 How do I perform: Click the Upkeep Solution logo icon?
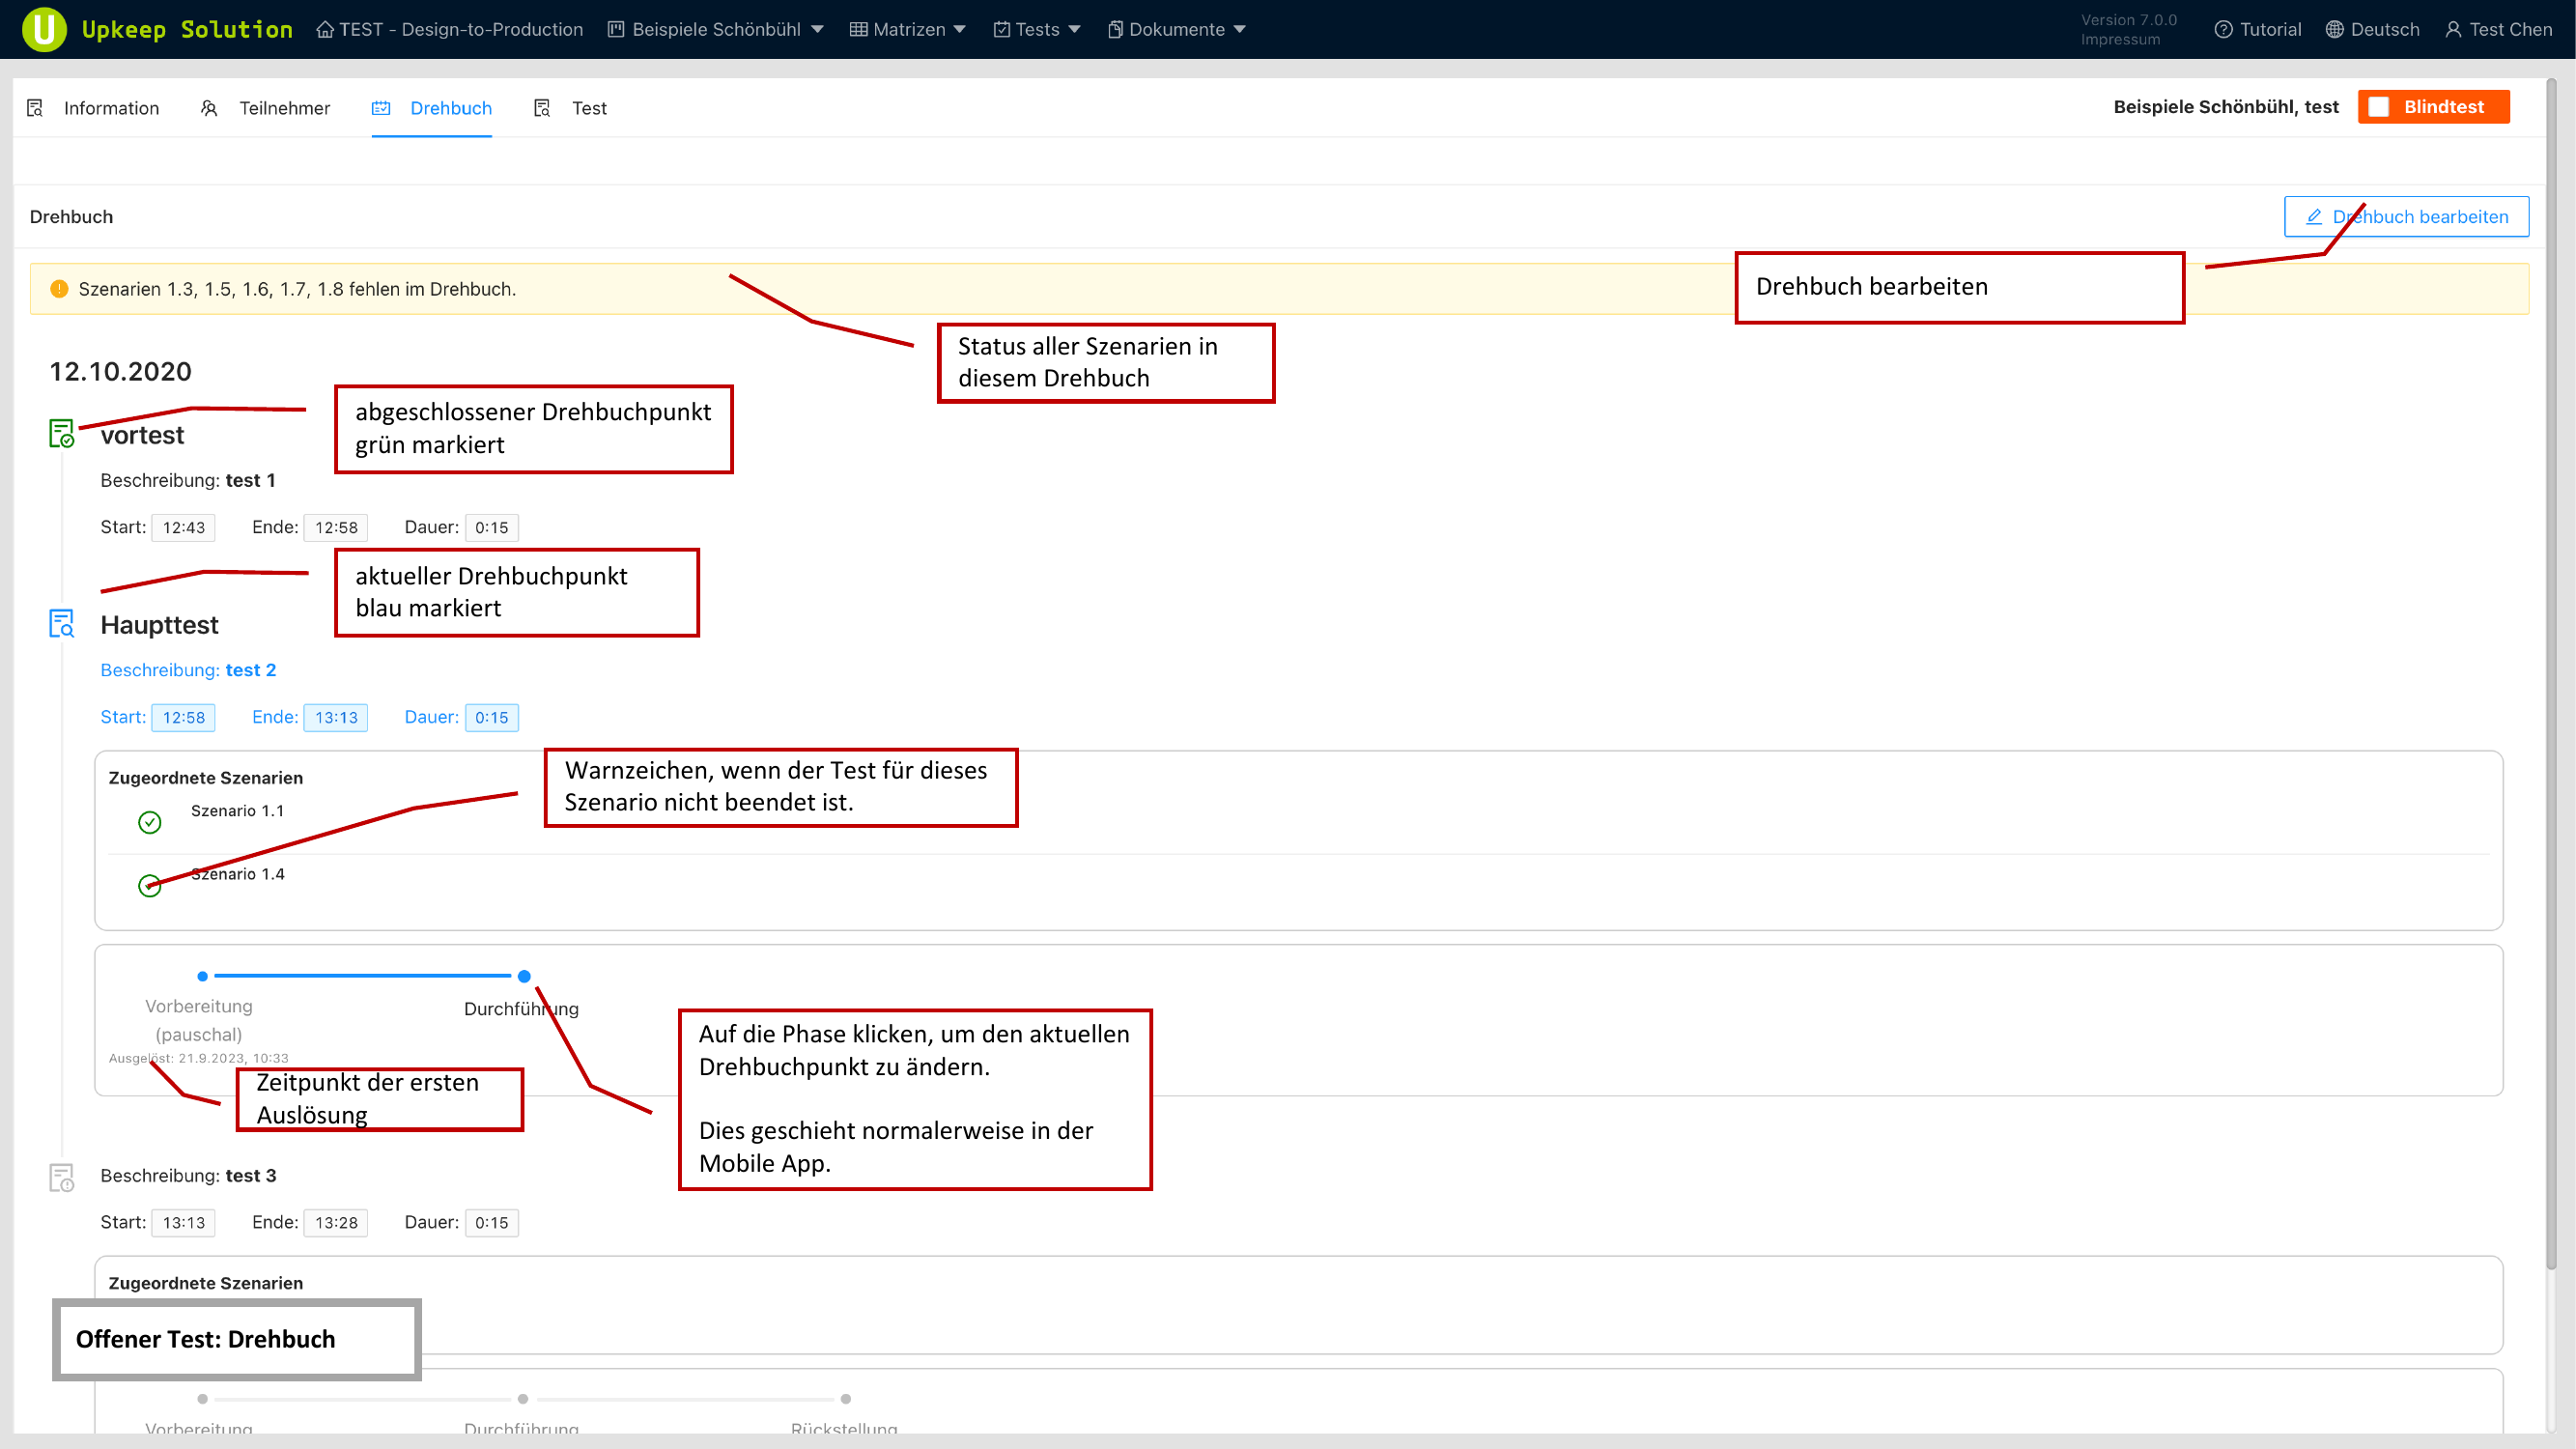44,29
